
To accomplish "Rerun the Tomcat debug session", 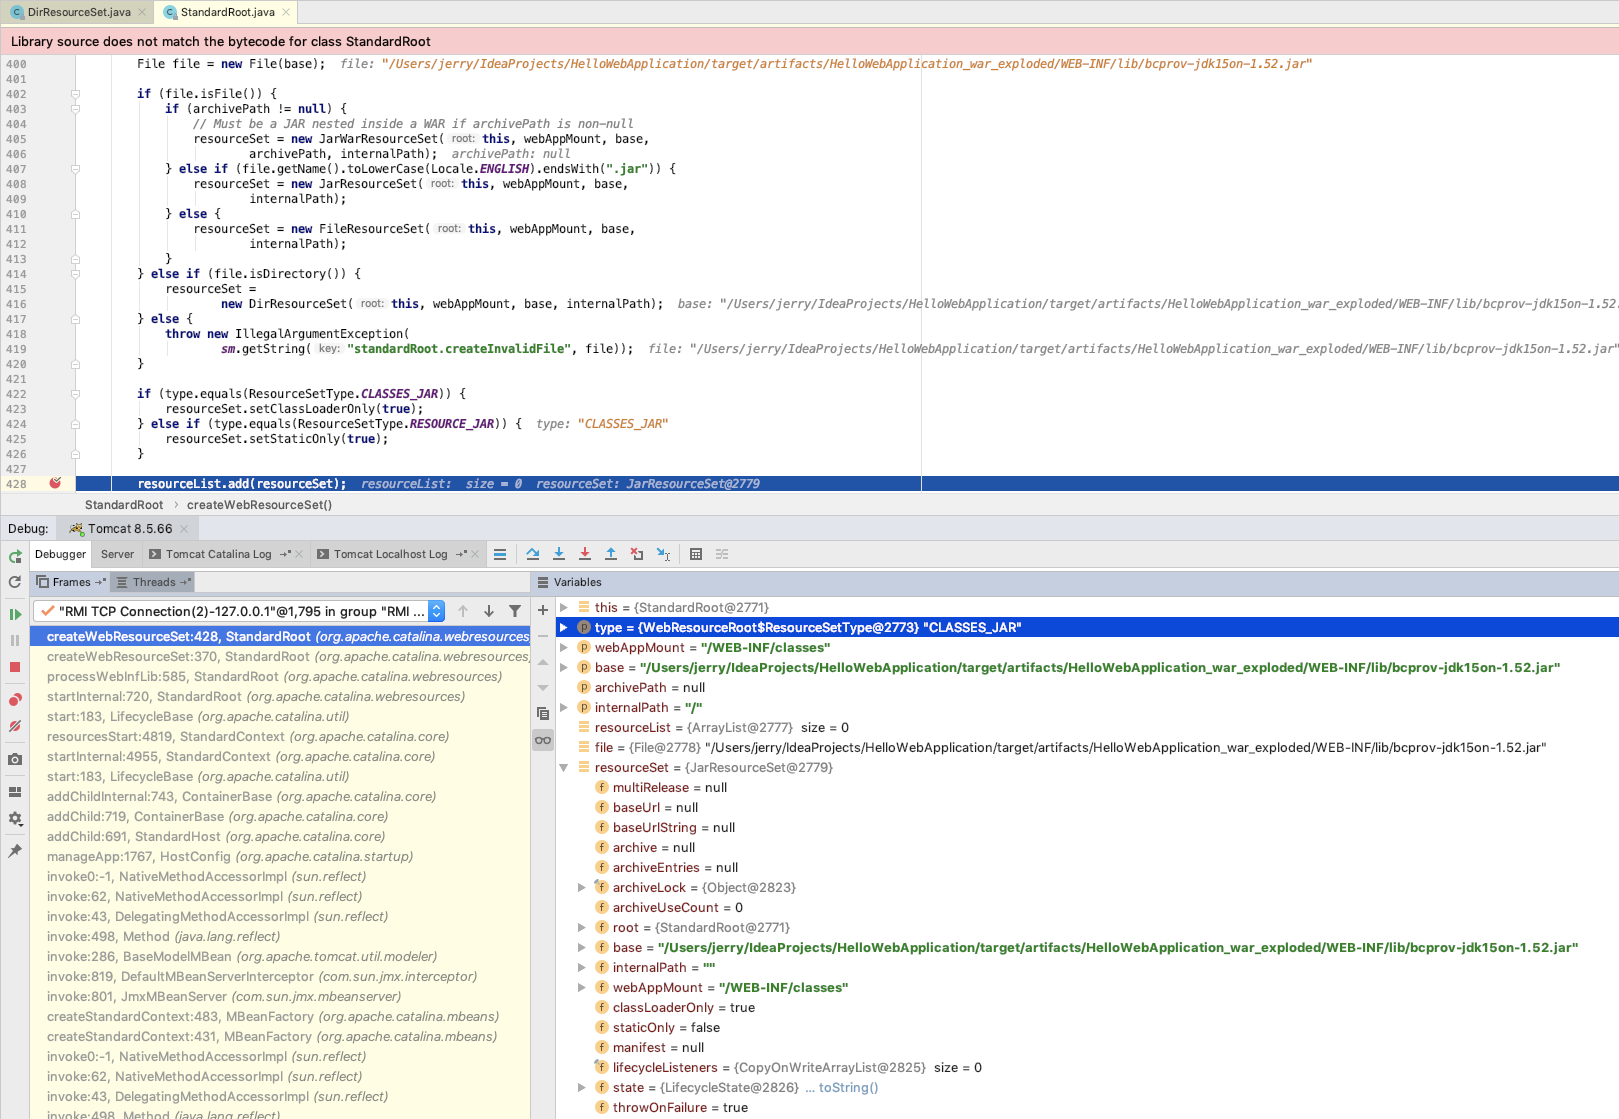I will click(x=15, y=557).
